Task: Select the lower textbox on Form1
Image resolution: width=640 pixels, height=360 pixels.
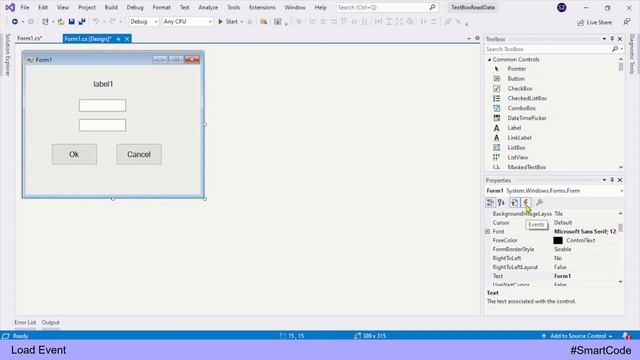Action: pos(102,125)
